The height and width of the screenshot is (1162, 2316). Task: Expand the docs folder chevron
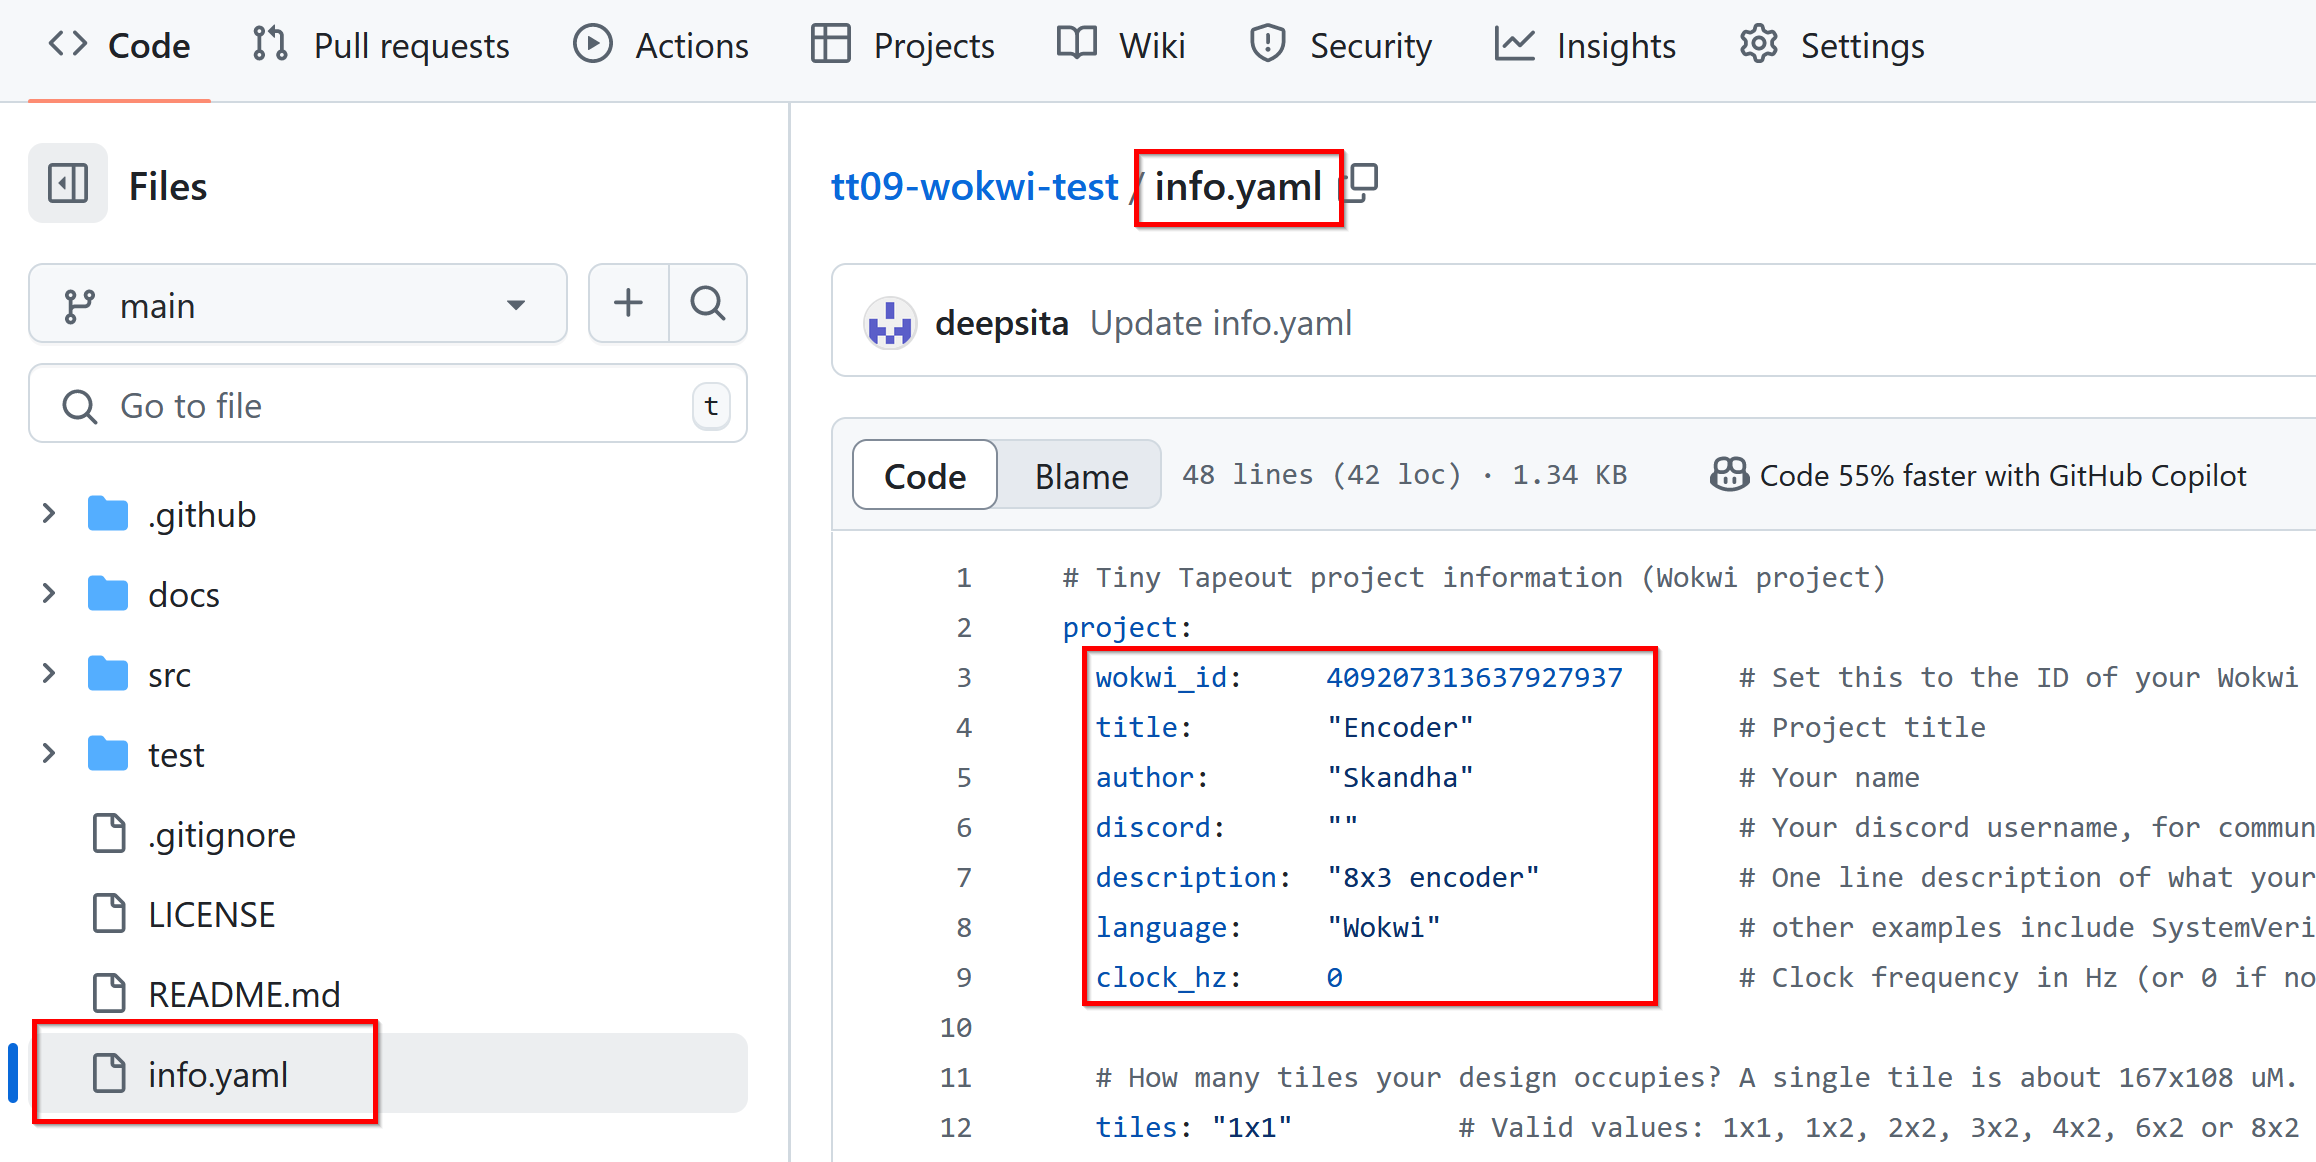(x=48, y=594)
